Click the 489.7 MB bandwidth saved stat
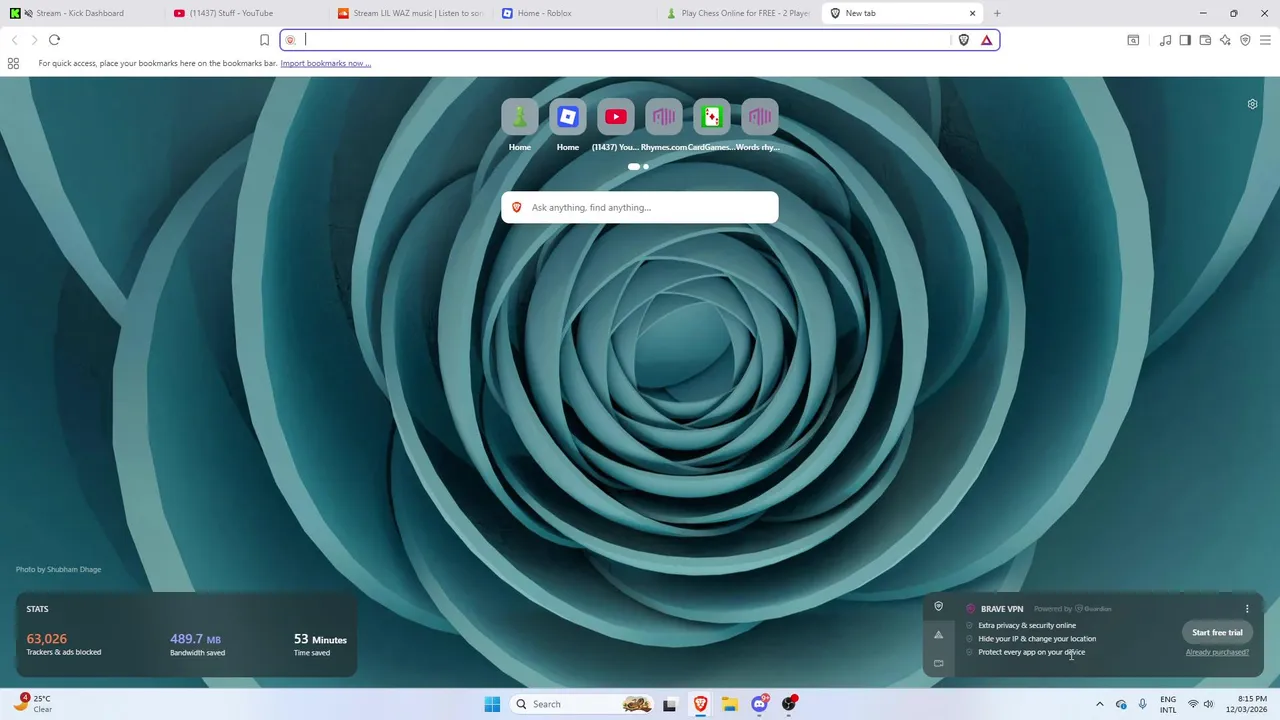 [x=197, y=644]
